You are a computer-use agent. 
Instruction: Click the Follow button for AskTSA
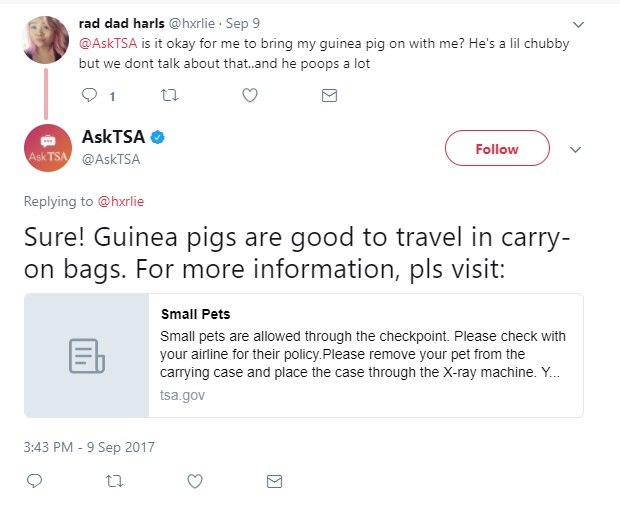pos(496,149)
